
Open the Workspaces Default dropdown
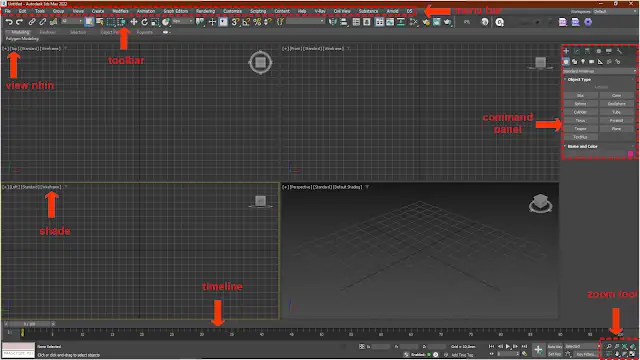[615, 11]
